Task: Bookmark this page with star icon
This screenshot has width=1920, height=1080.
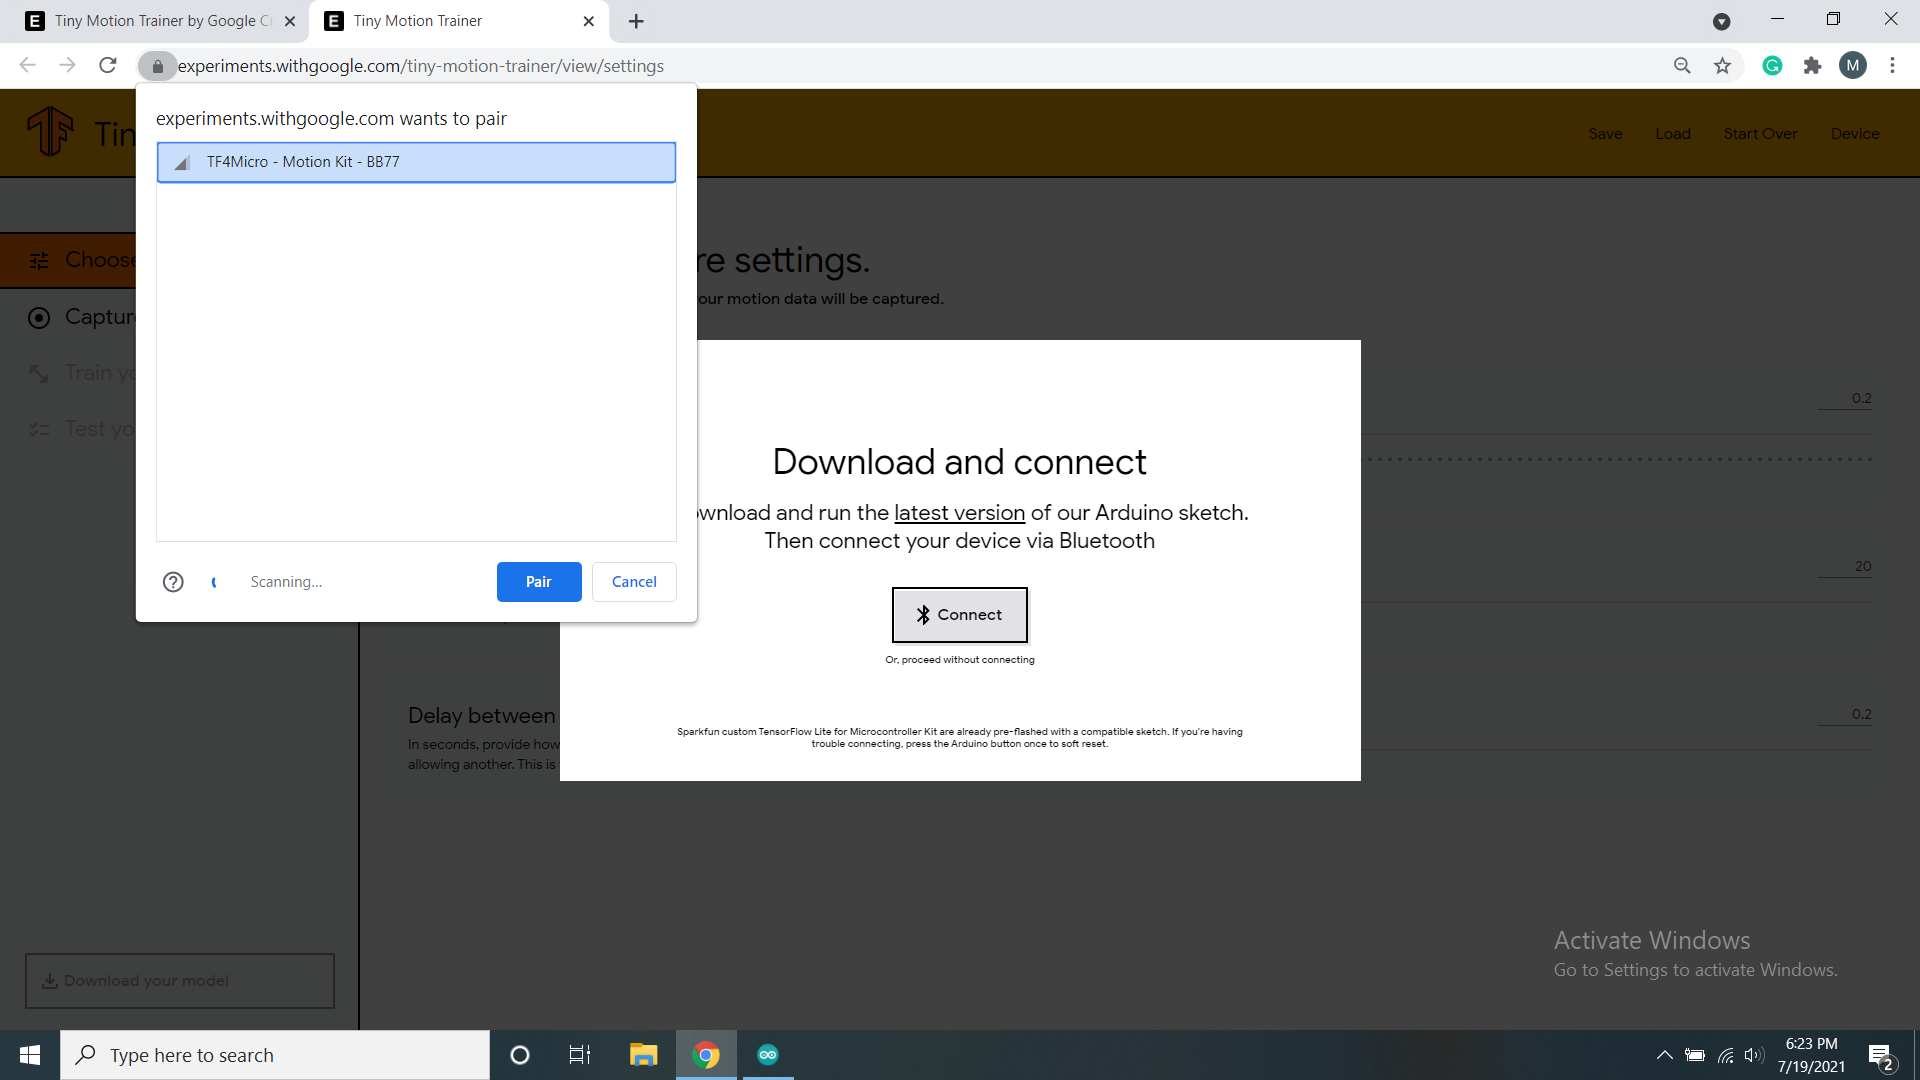Action: 1722,66
